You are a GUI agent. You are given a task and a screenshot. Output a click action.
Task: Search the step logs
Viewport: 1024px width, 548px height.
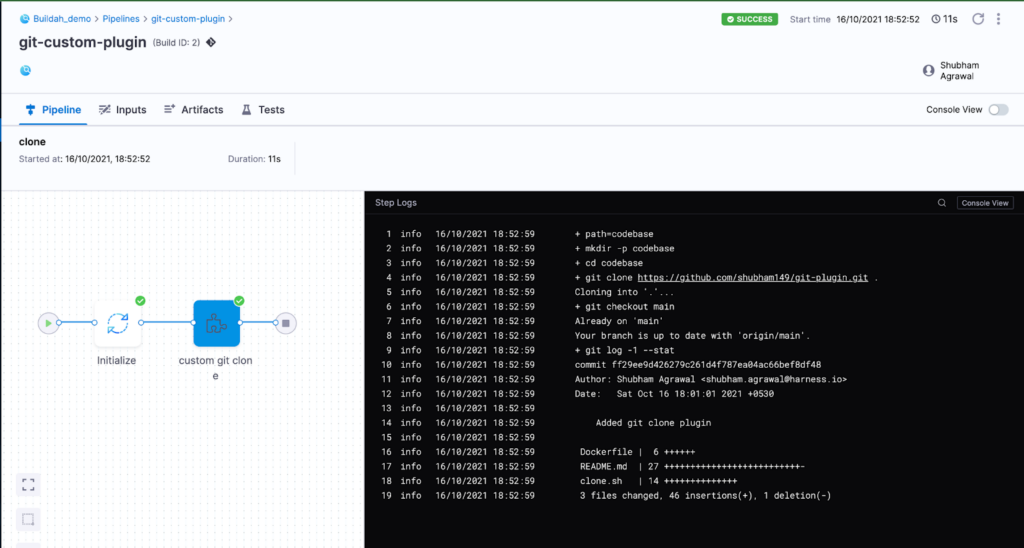(x=942, y=202)
